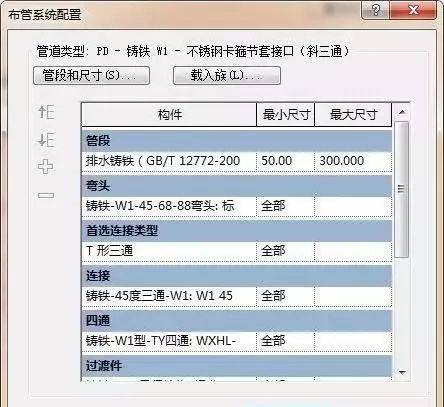Click the move row down icon
Image resolution: width=444 pixels, height=407 pixels.
46,140
